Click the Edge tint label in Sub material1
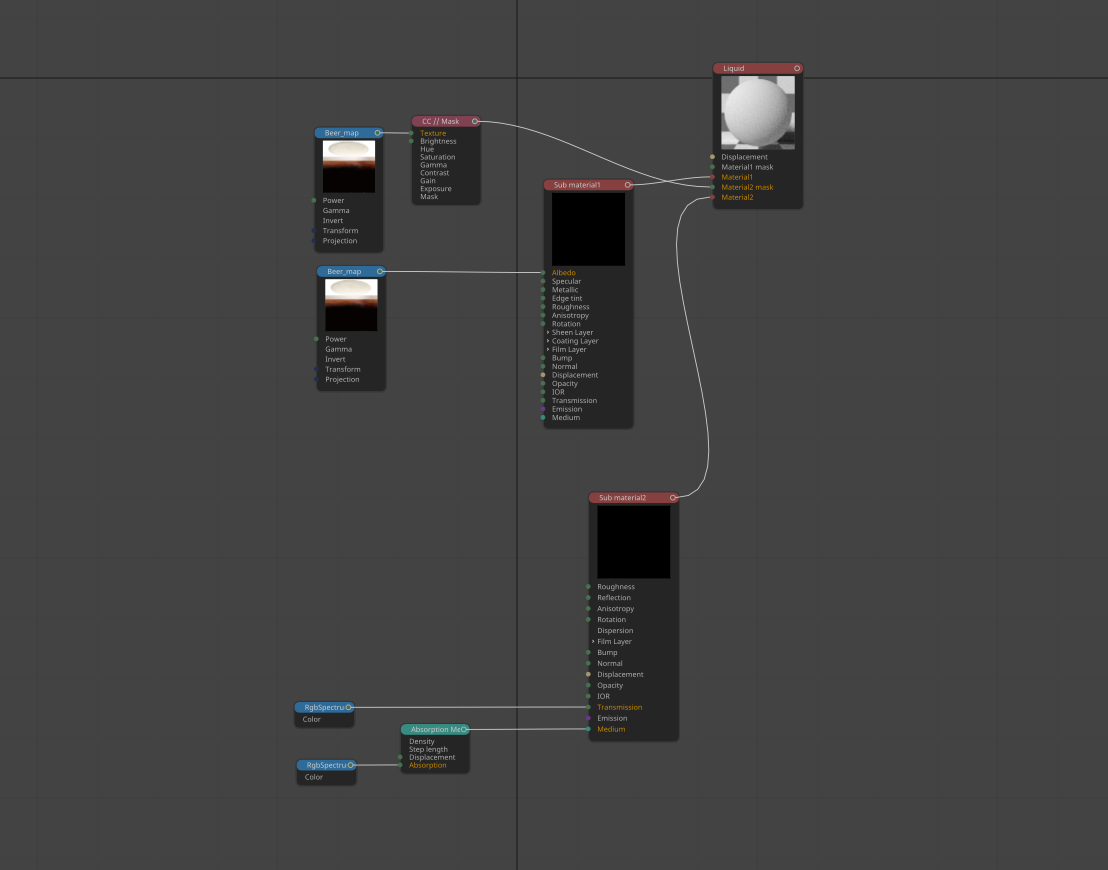Image resolution: width=1108 pixels, height=870 pixels. [567, 298]
